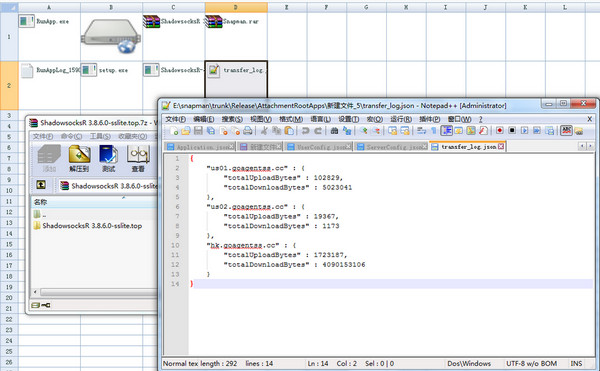Screen dimensions: 600x371
Task: Click the up-folder button in archive window
Action: pyautogui.click(x=41, y=185)
